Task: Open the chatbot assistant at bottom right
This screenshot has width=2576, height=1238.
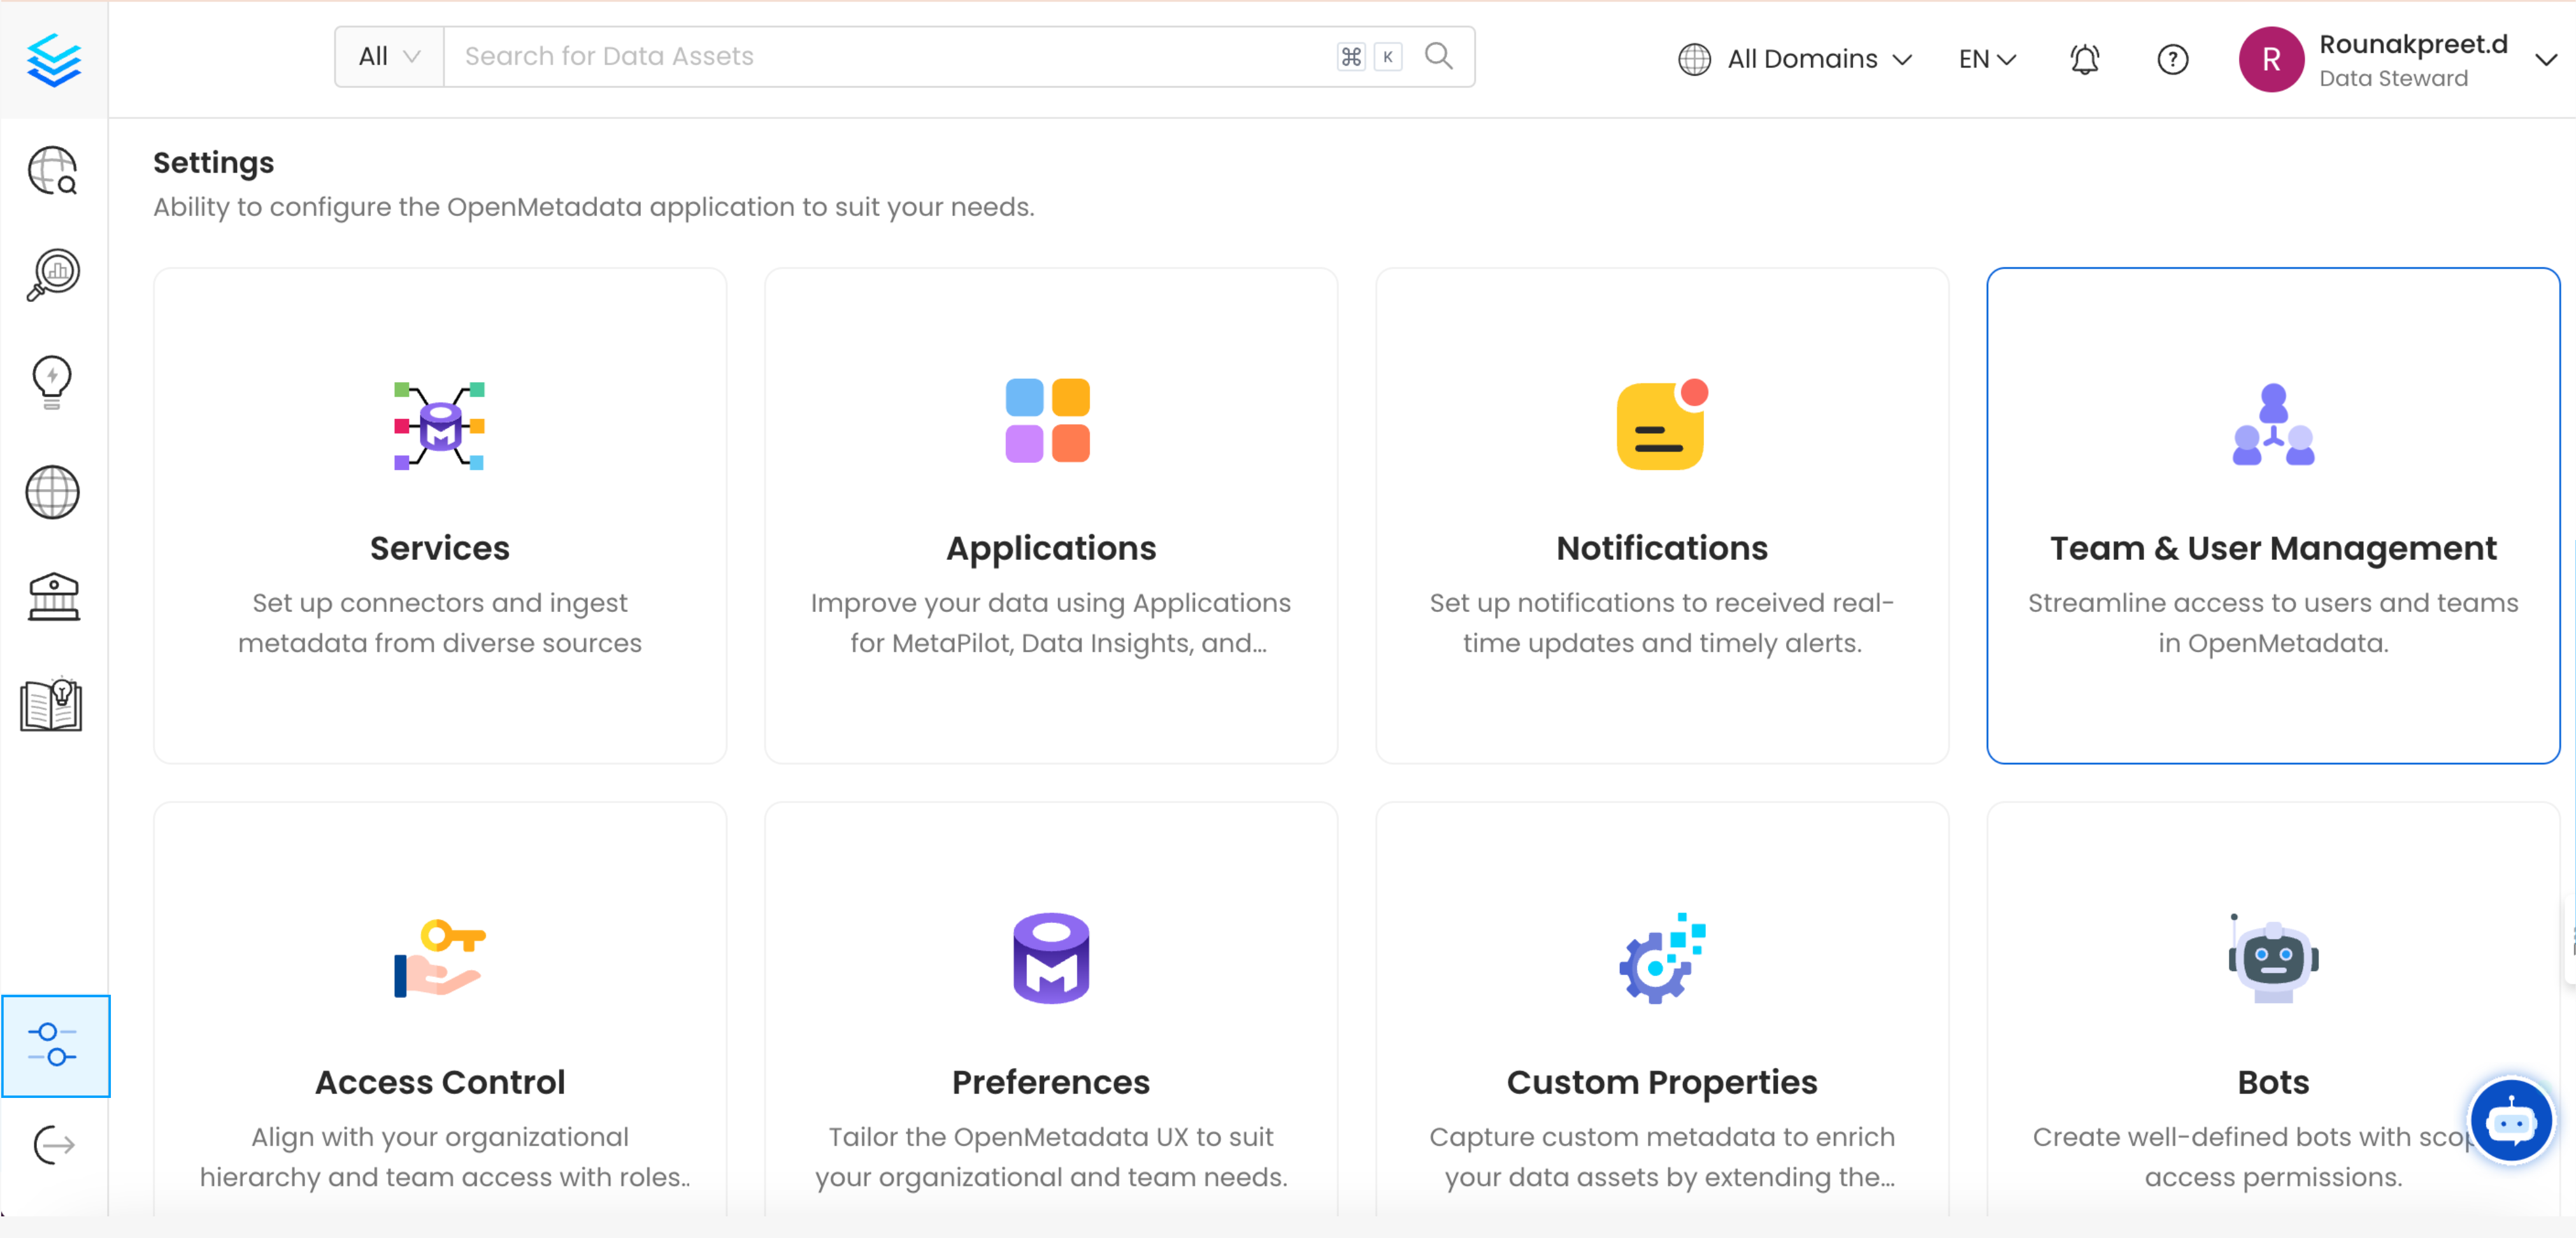Action: coord(2512,1120)
